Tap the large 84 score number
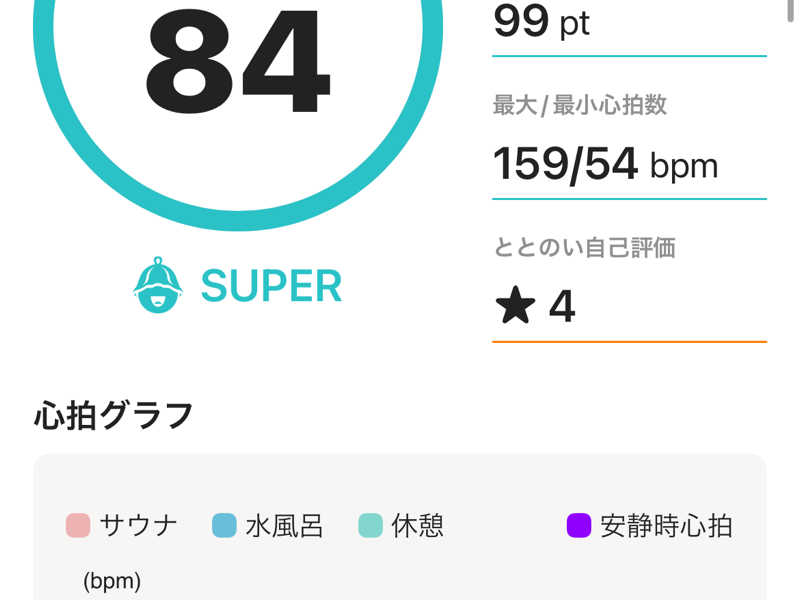Viewport: 800px width, 600px height. [x=238, y=61]
